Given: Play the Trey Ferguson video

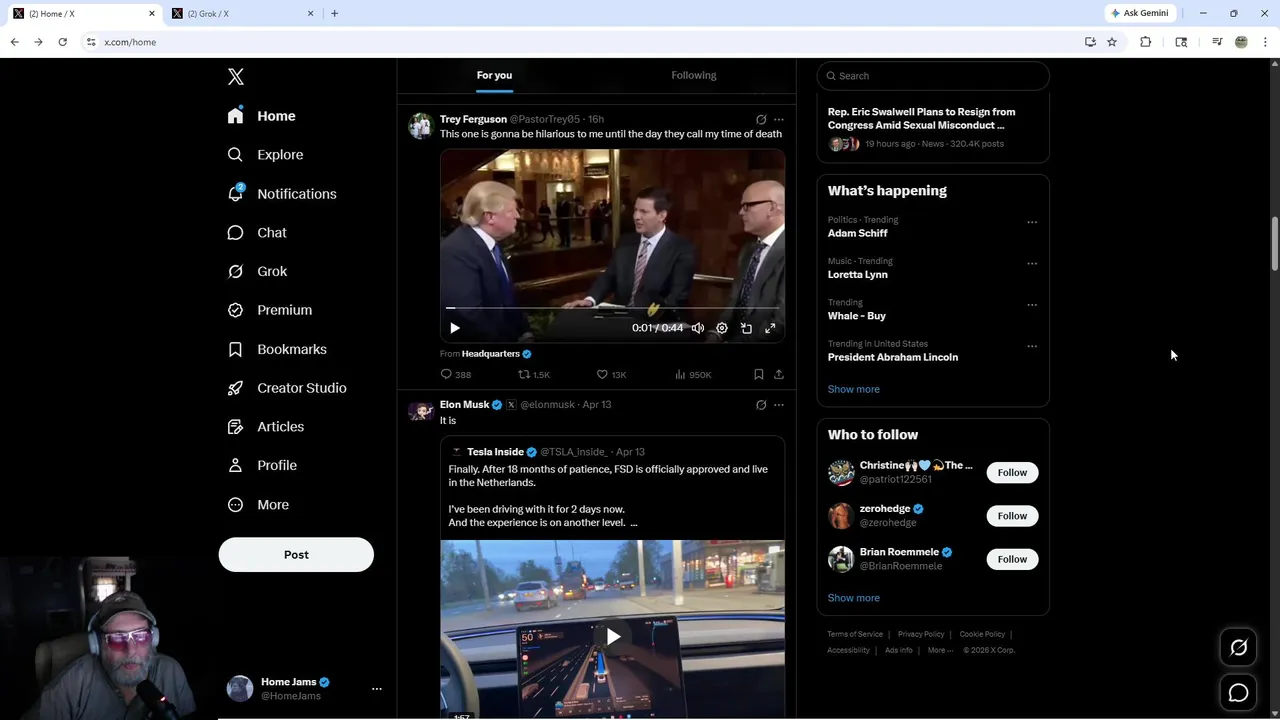Looking at the screenshot, I should coord(455,328).
